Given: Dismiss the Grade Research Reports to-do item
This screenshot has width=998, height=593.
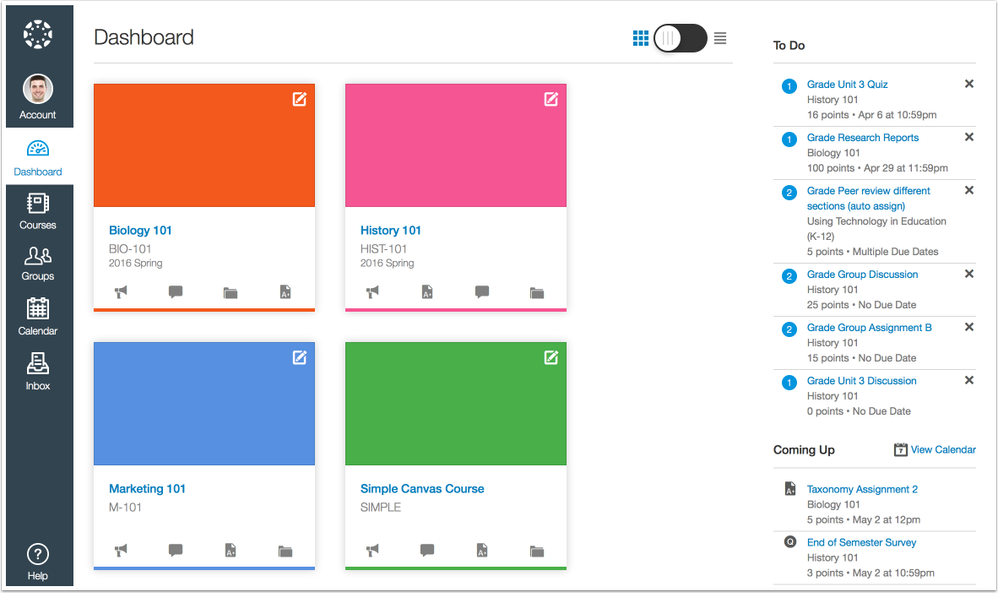Looking at the screenshot, I should pos(968,137).
